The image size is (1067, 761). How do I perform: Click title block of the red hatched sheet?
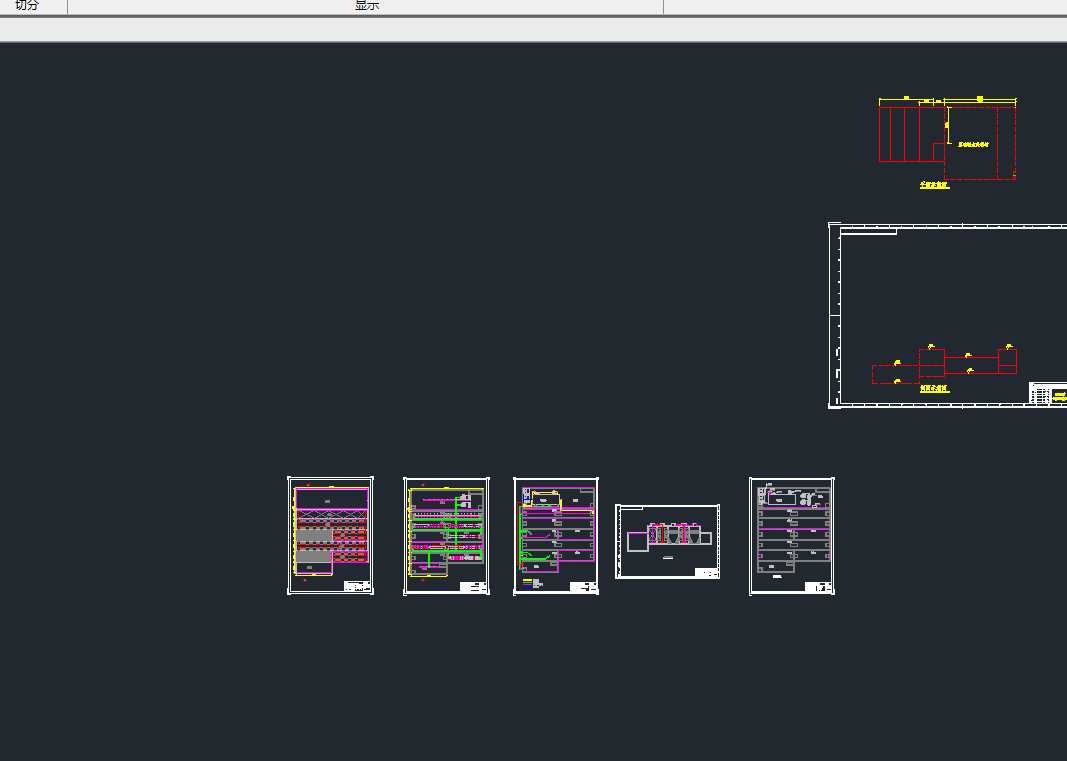pyautogui.click(x=358, y=586)
